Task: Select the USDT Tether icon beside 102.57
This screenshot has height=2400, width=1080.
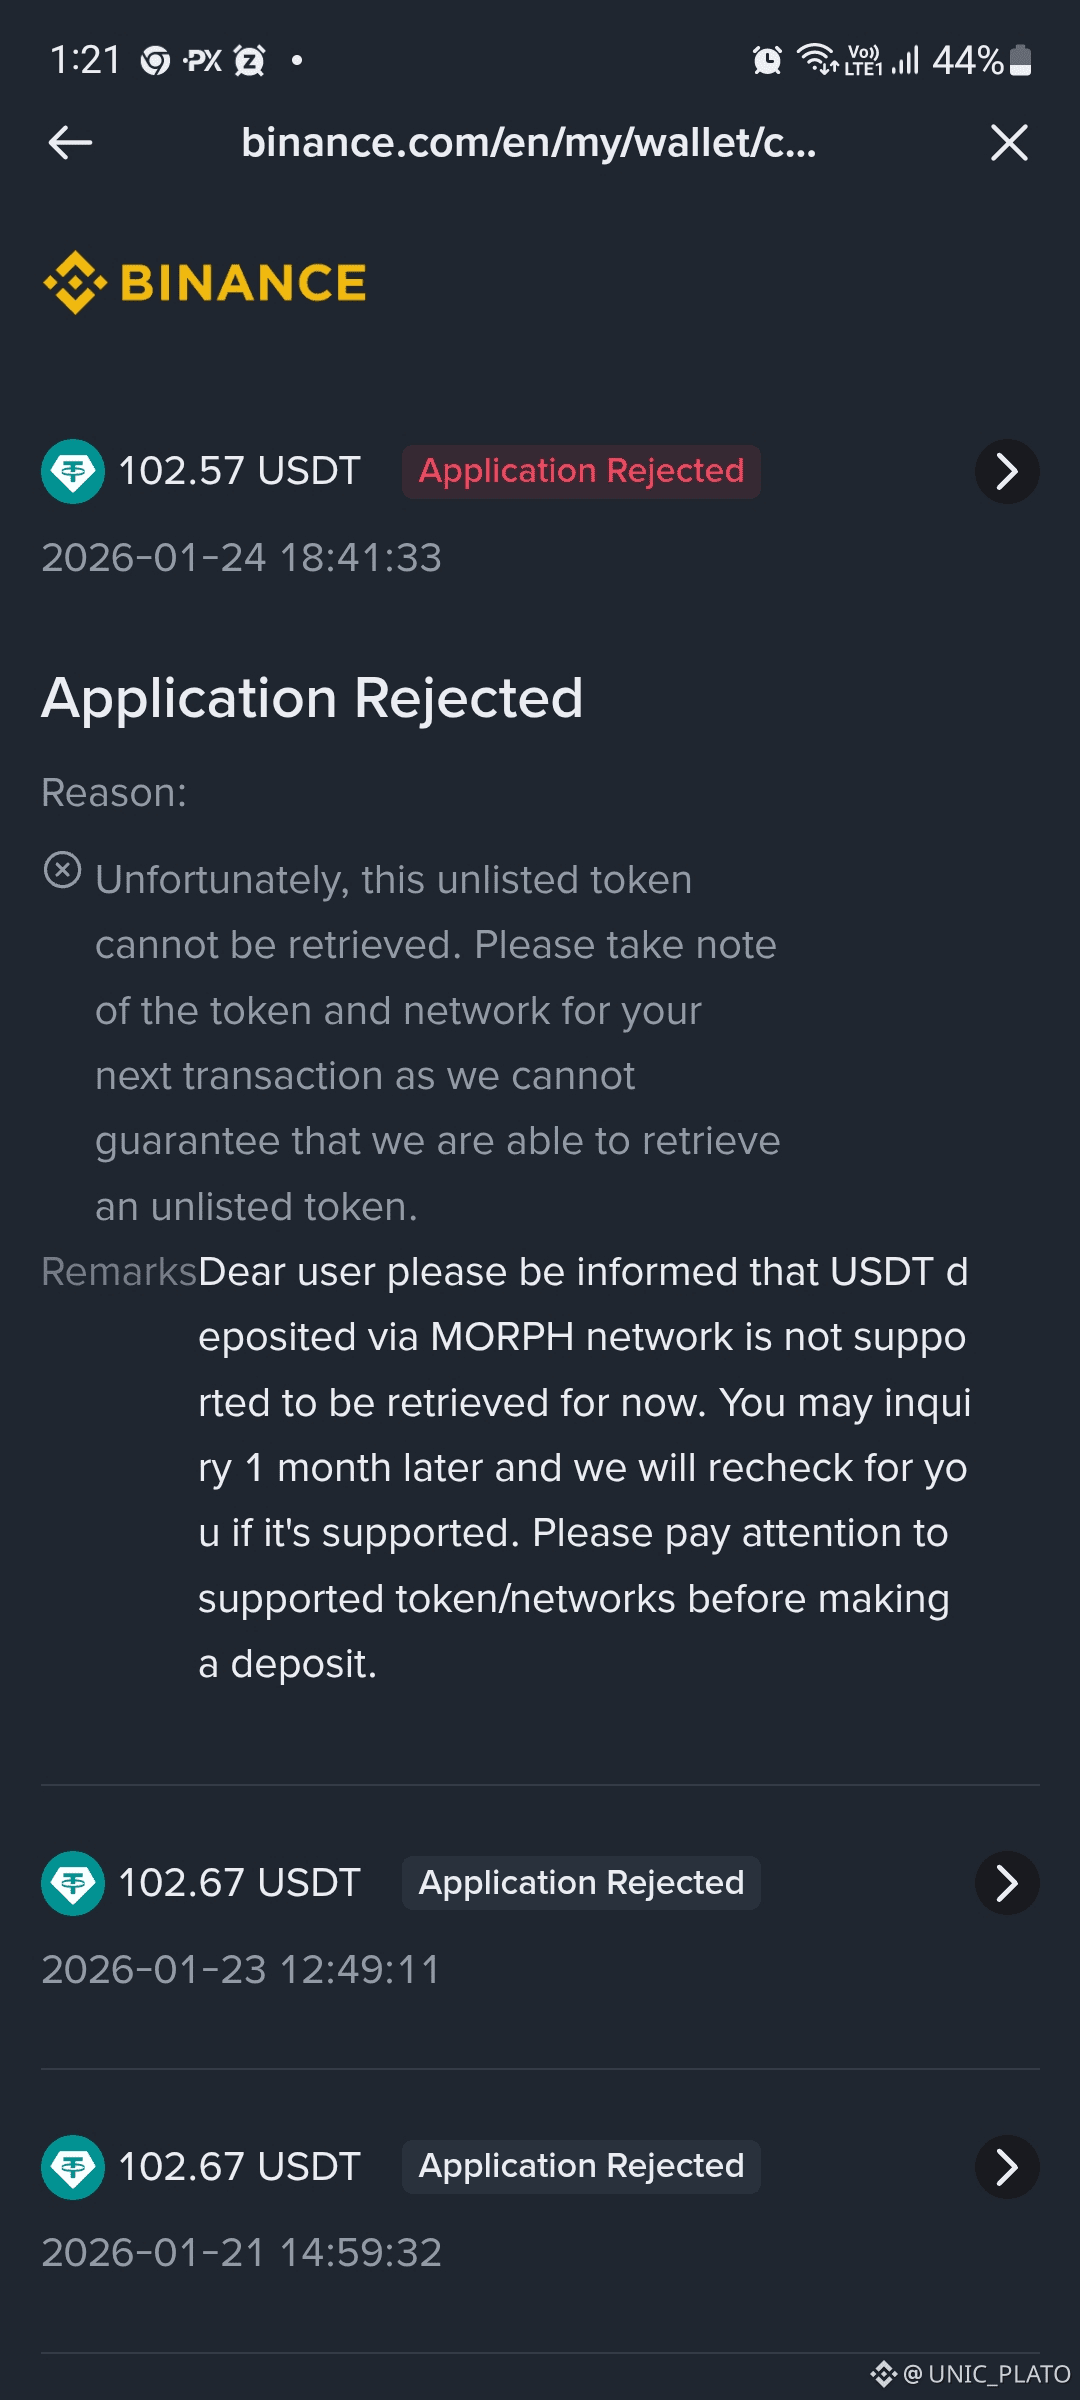Action: (72, 470)
